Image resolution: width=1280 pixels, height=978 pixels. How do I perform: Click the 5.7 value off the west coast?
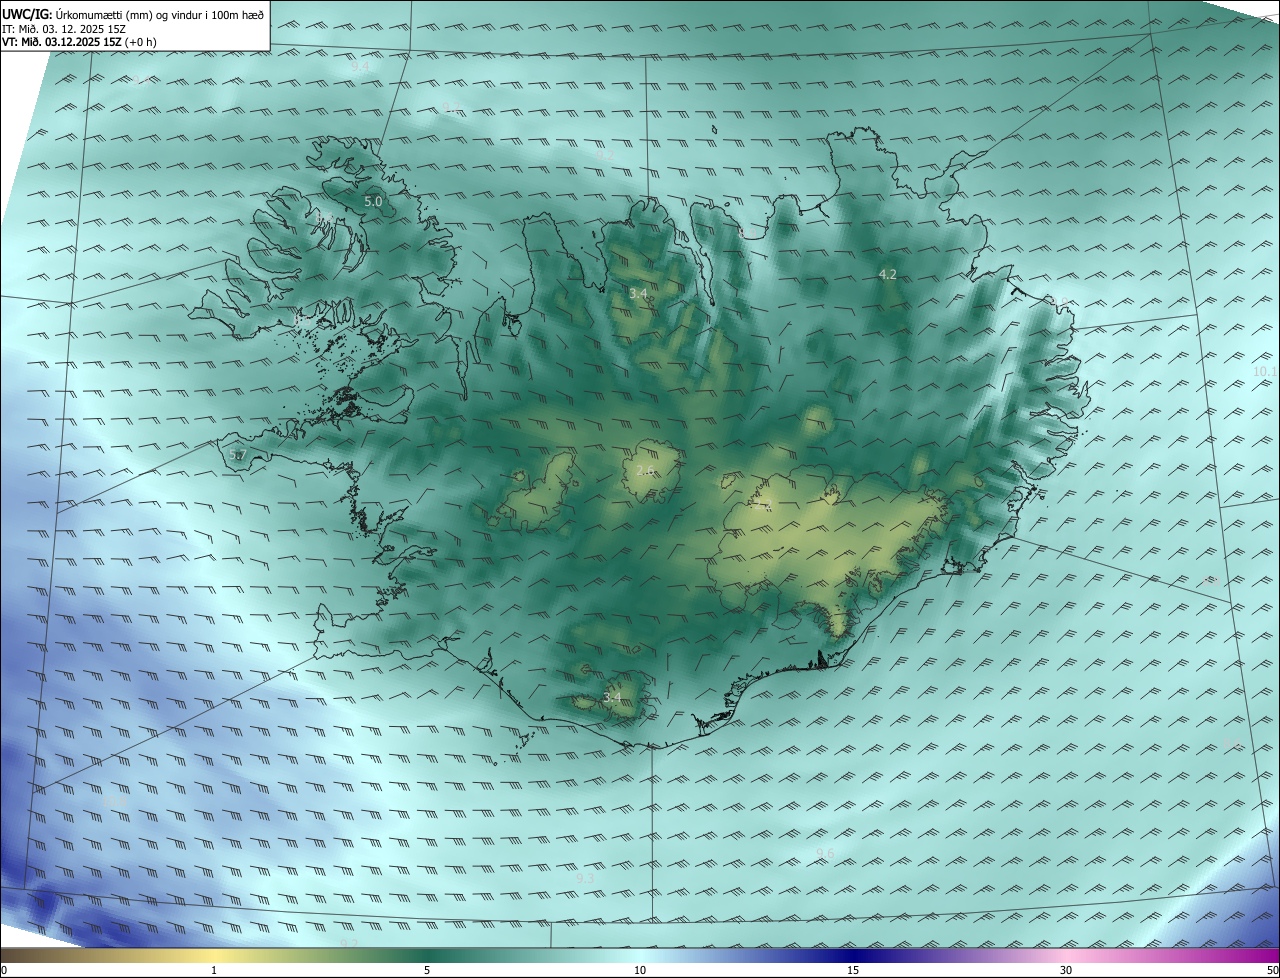click(237, 455)
